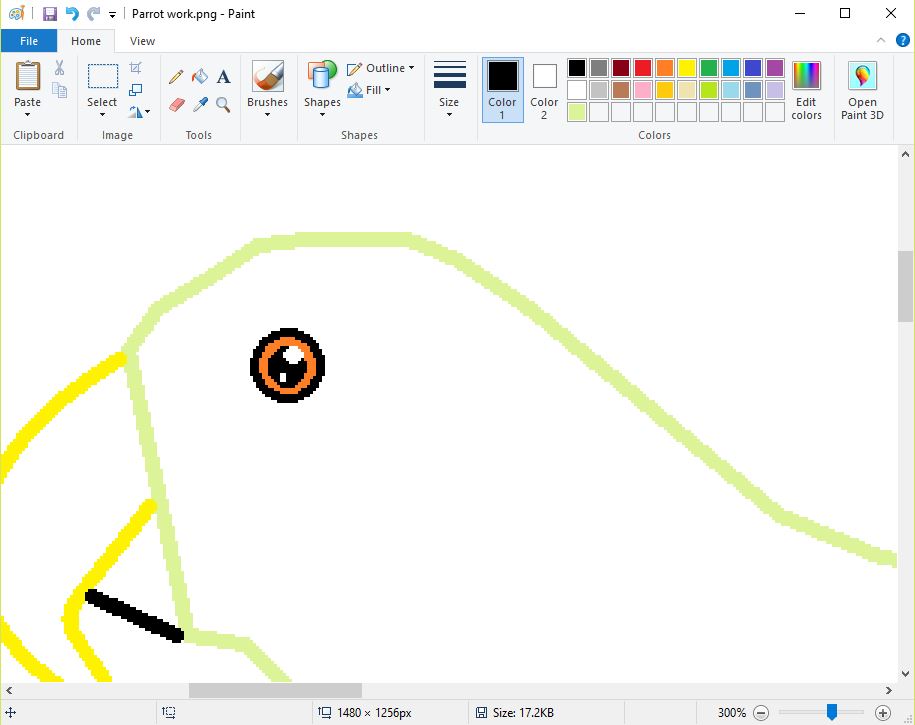
Task: Launch Open Paint 3D
Action: (x=862, y=90)
